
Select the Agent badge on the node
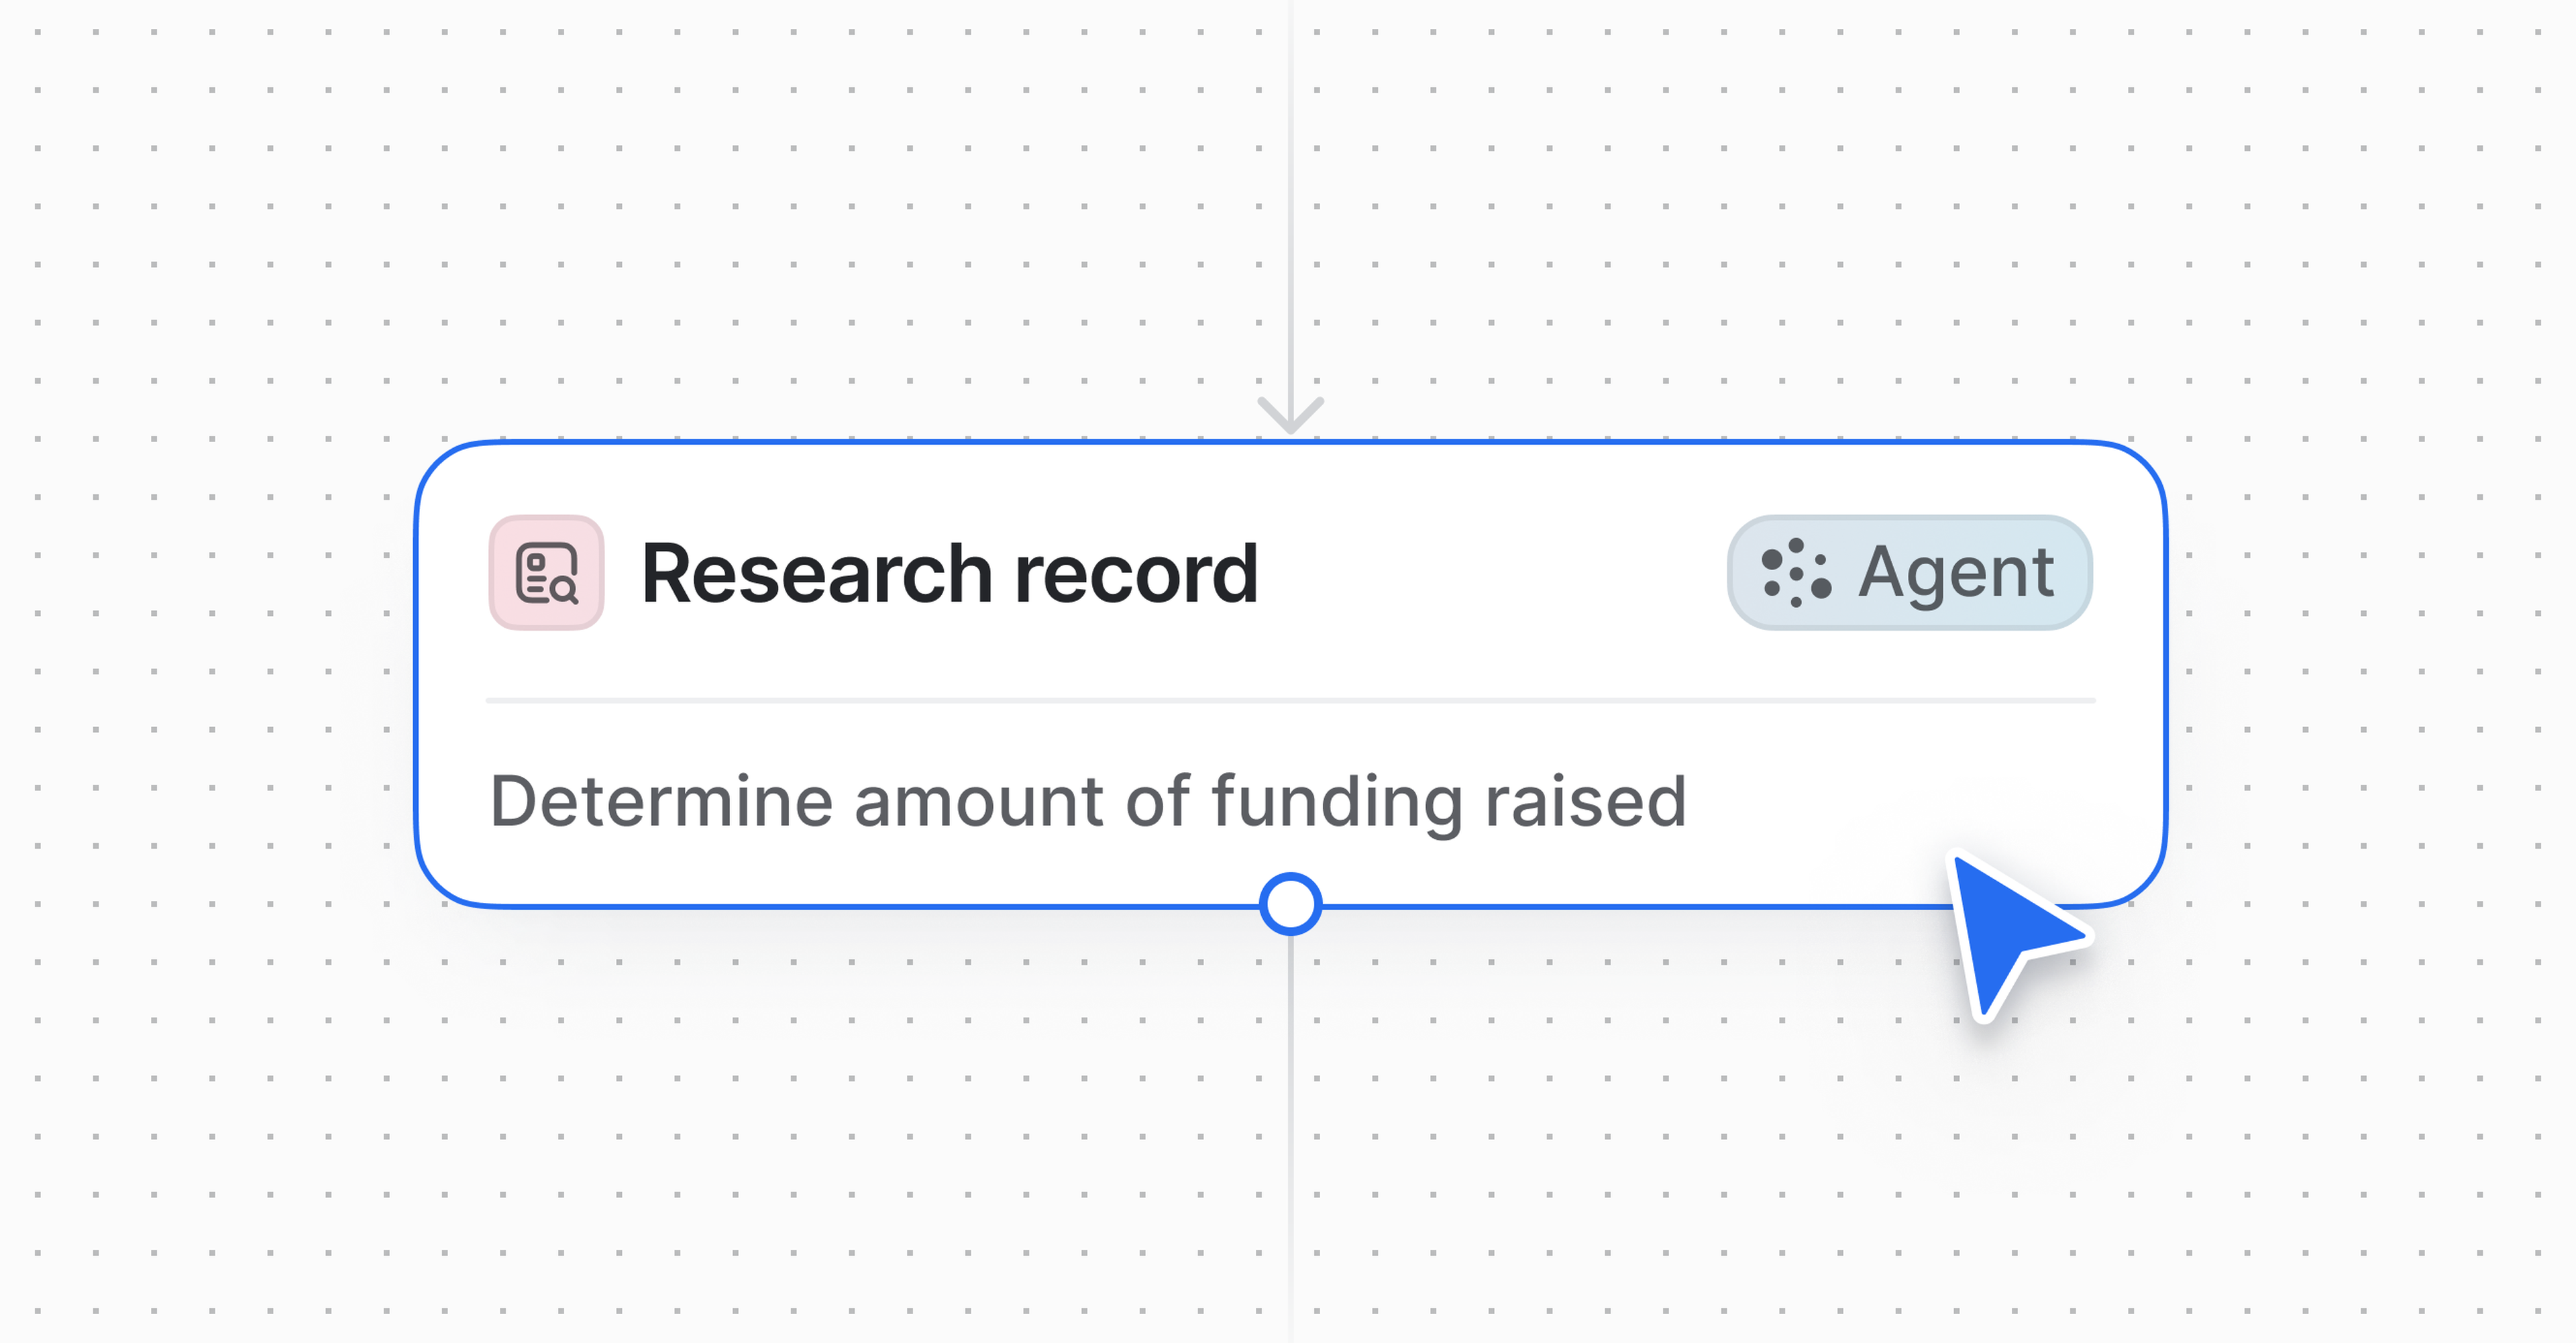pyautogui.click(x=1909, y=573)
